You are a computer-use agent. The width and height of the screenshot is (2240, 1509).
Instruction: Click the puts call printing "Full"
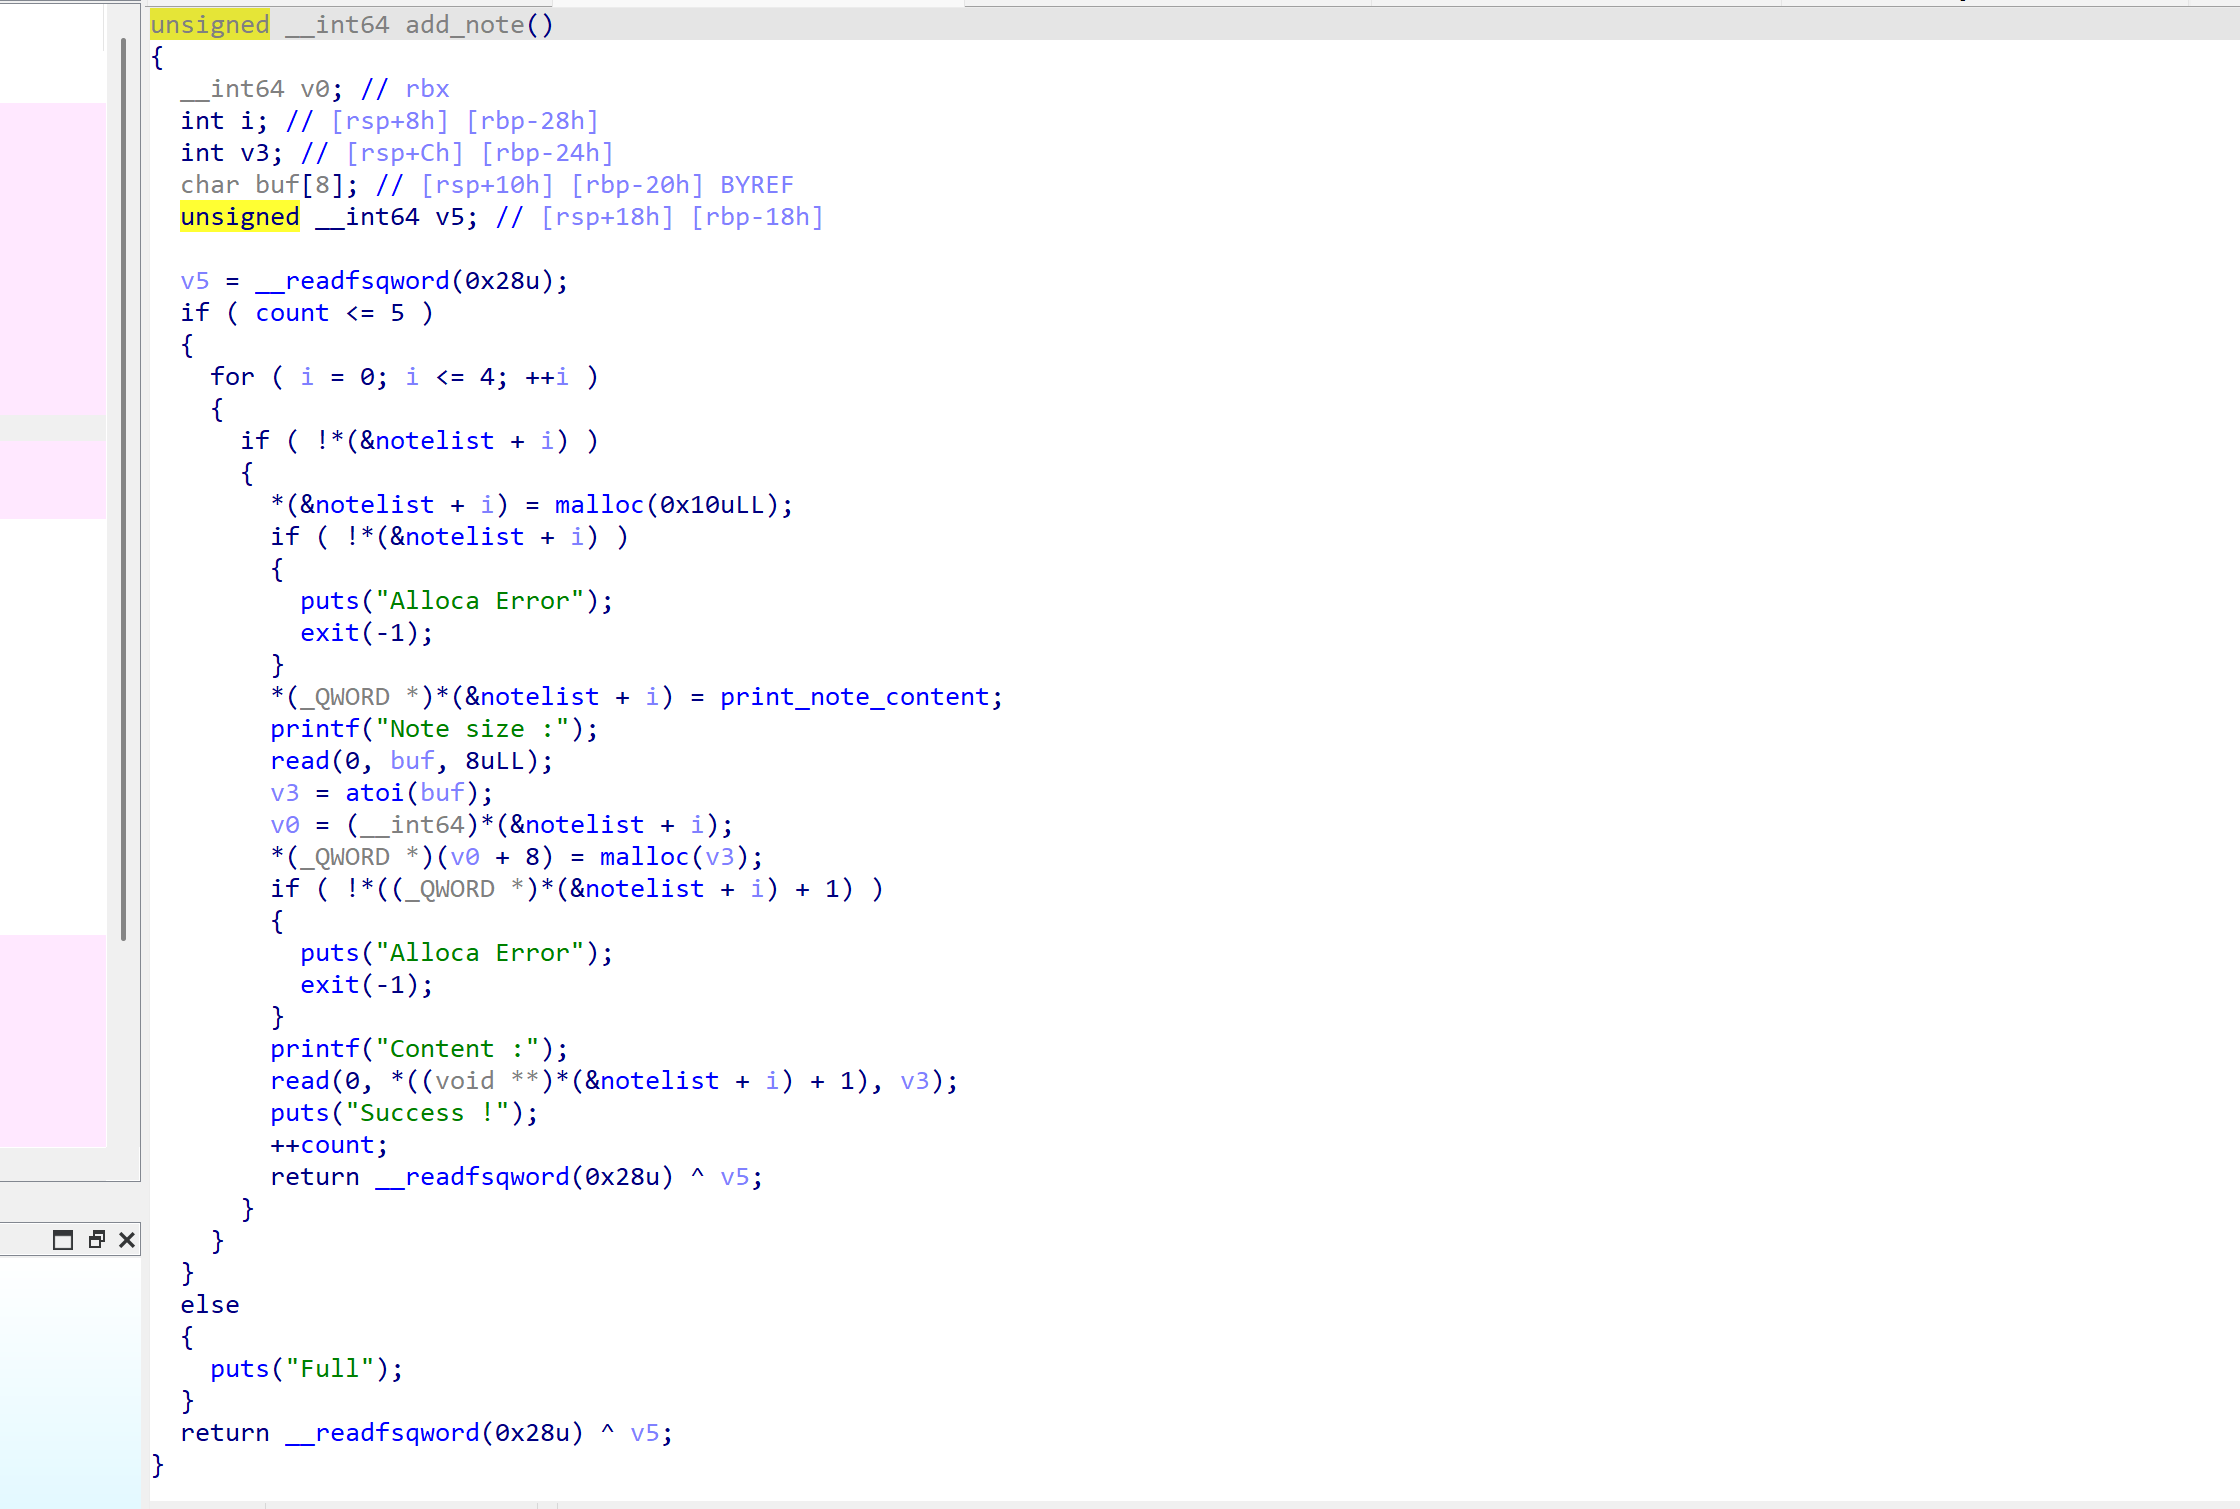[239, 1369]
